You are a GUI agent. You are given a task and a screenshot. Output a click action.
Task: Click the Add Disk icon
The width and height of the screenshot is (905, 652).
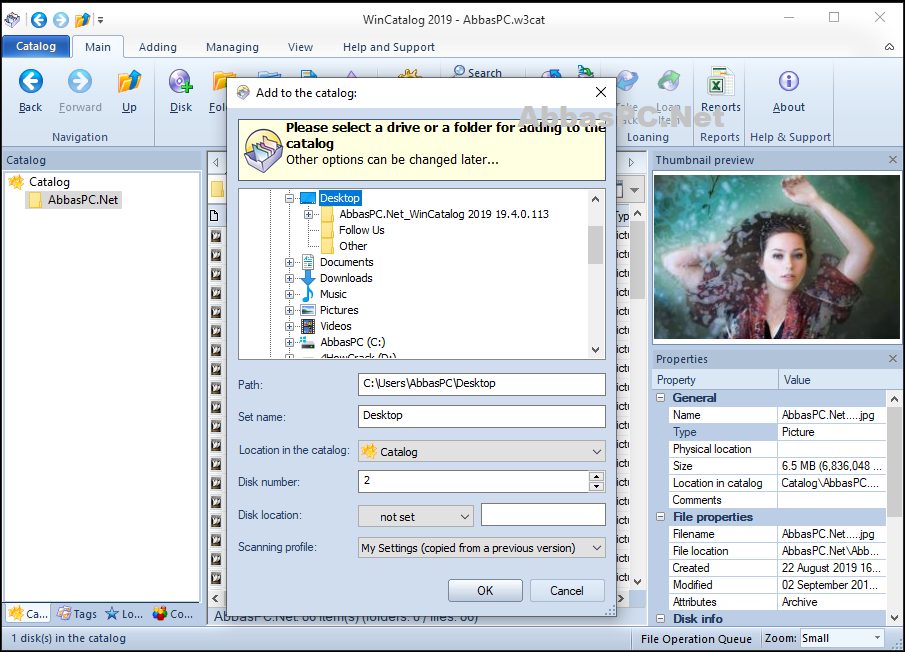(181, 81)
